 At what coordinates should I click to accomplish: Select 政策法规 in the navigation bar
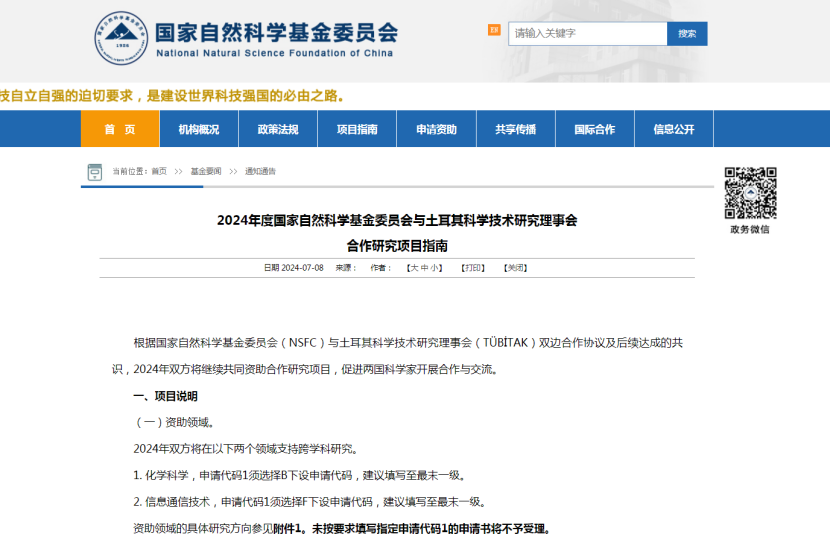click(x=278, y=129)
